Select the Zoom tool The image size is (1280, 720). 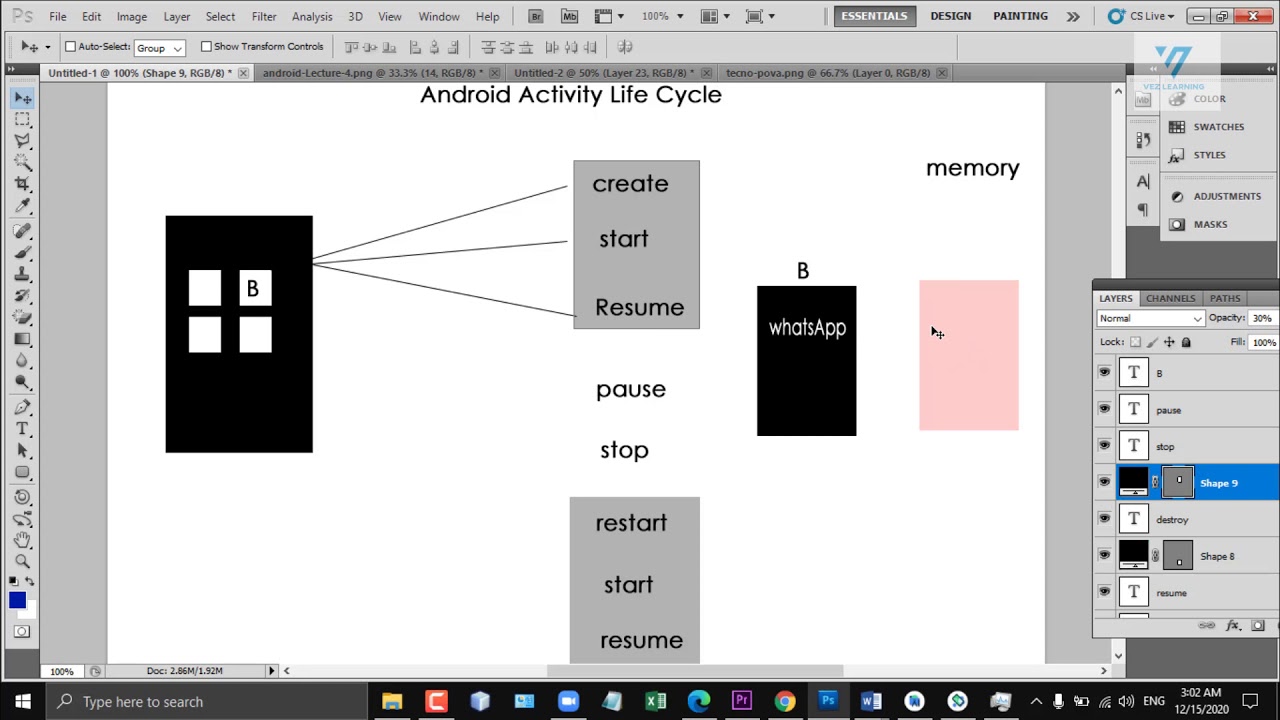(22, 561)
